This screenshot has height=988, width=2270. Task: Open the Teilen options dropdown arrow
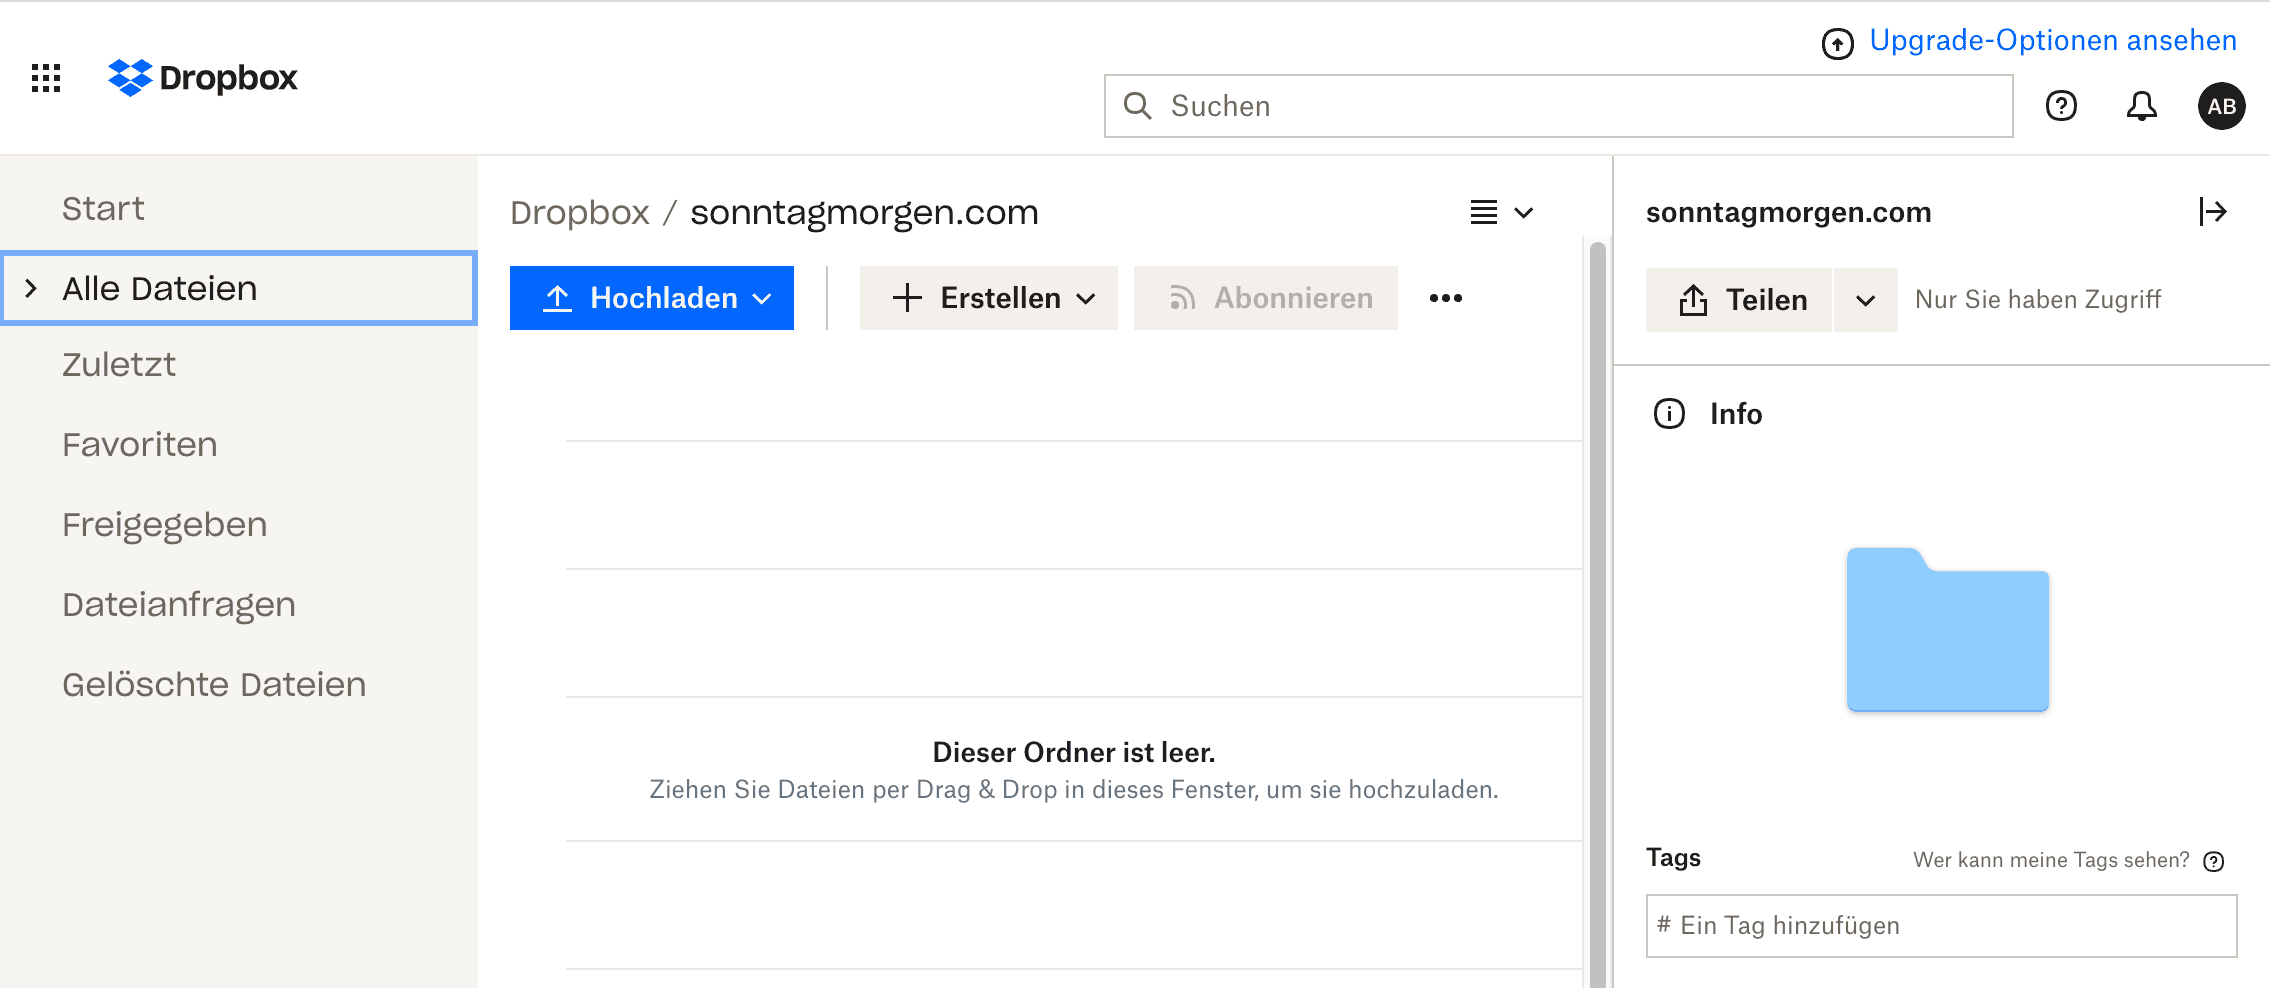click(x=1866, y=300)
